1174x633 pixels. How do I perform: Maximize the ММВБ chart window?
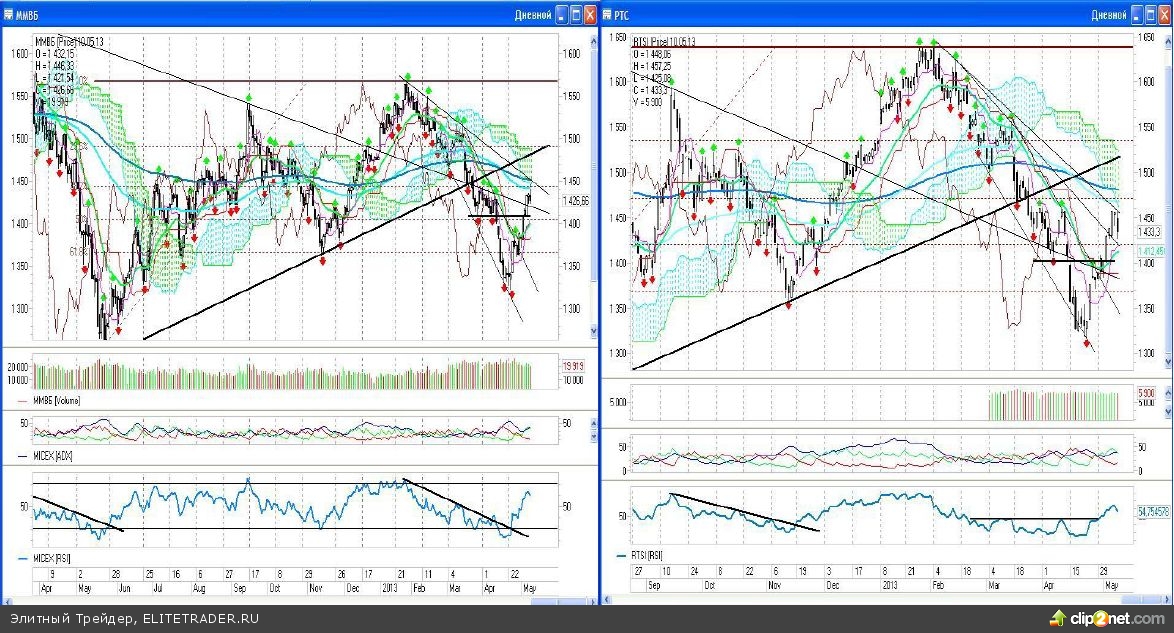(x=576, y=15)
